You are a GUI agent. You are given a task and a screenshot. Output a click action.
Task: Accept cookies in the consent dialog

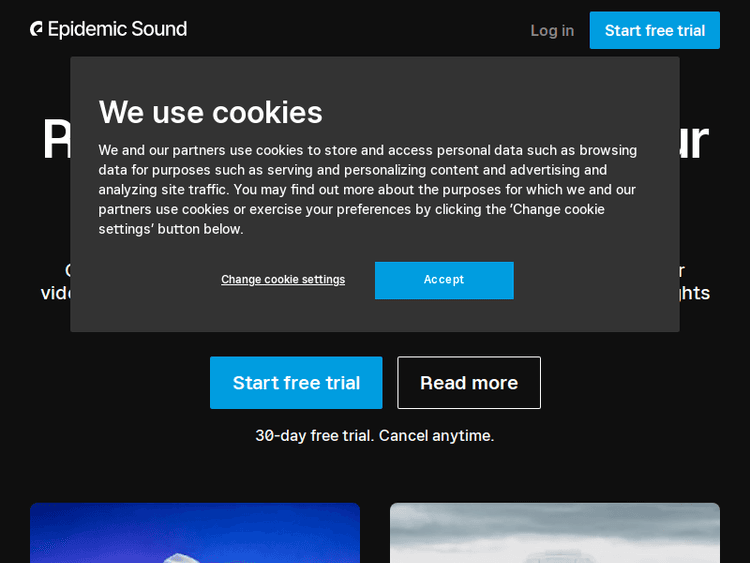click(x=444, y=280)
